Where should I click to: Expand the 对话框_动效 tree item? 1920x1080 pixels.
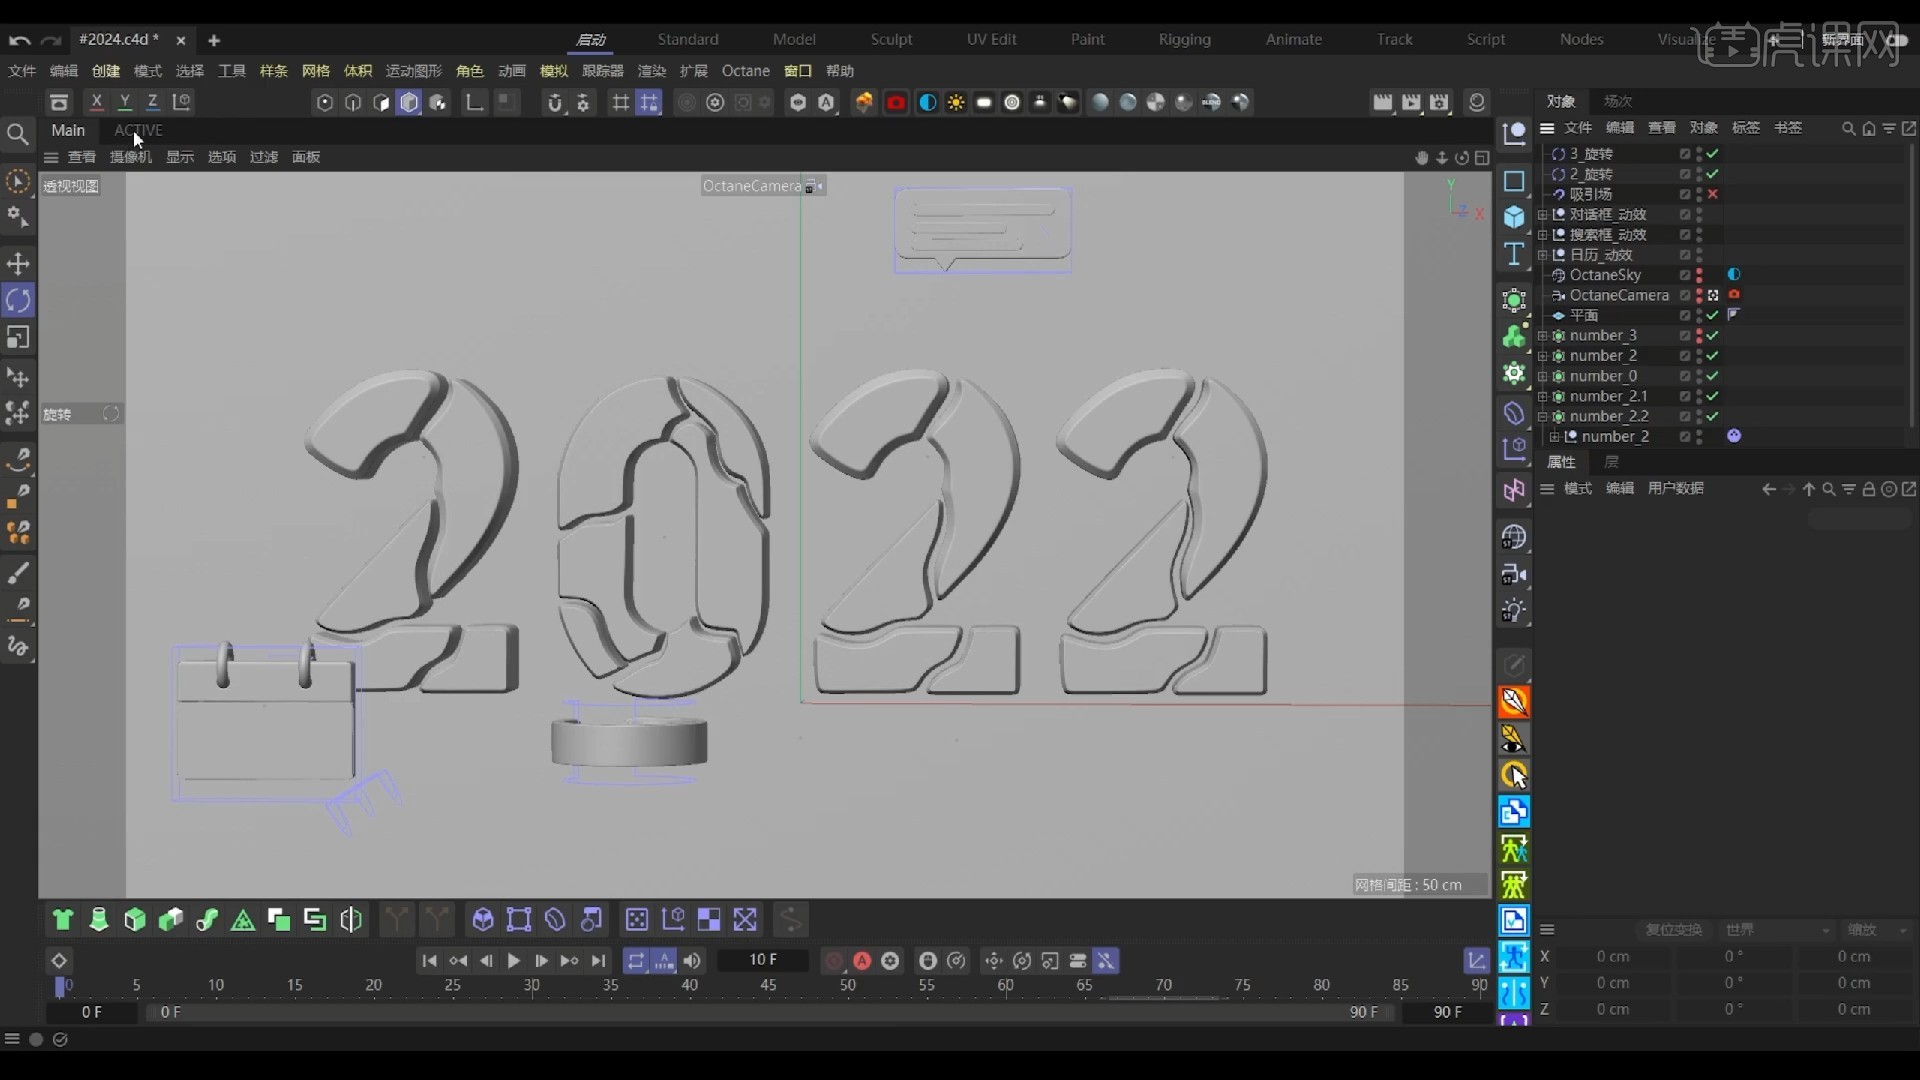pyautogui.click(x=1543, y=215)
